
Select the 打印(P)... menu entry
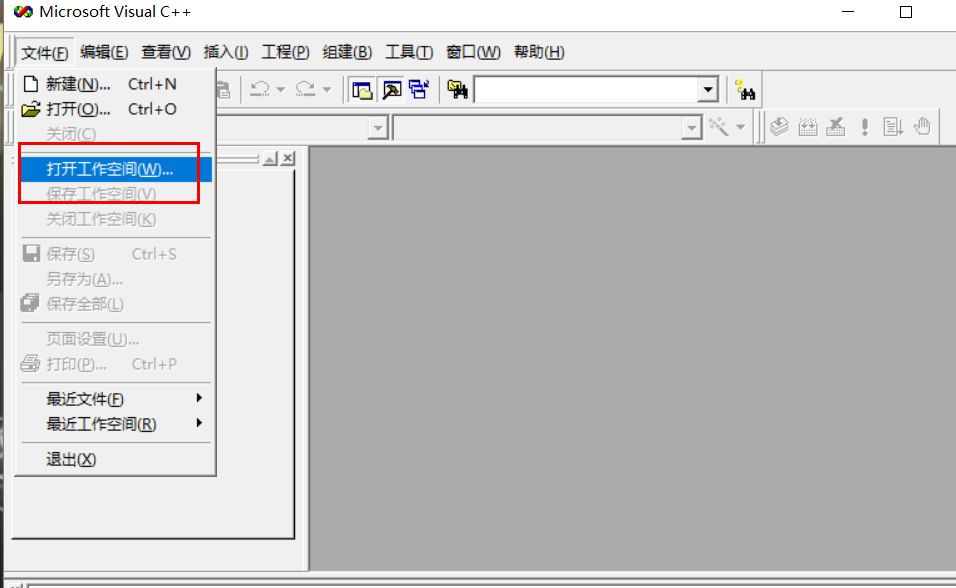[x=116, y=364]
